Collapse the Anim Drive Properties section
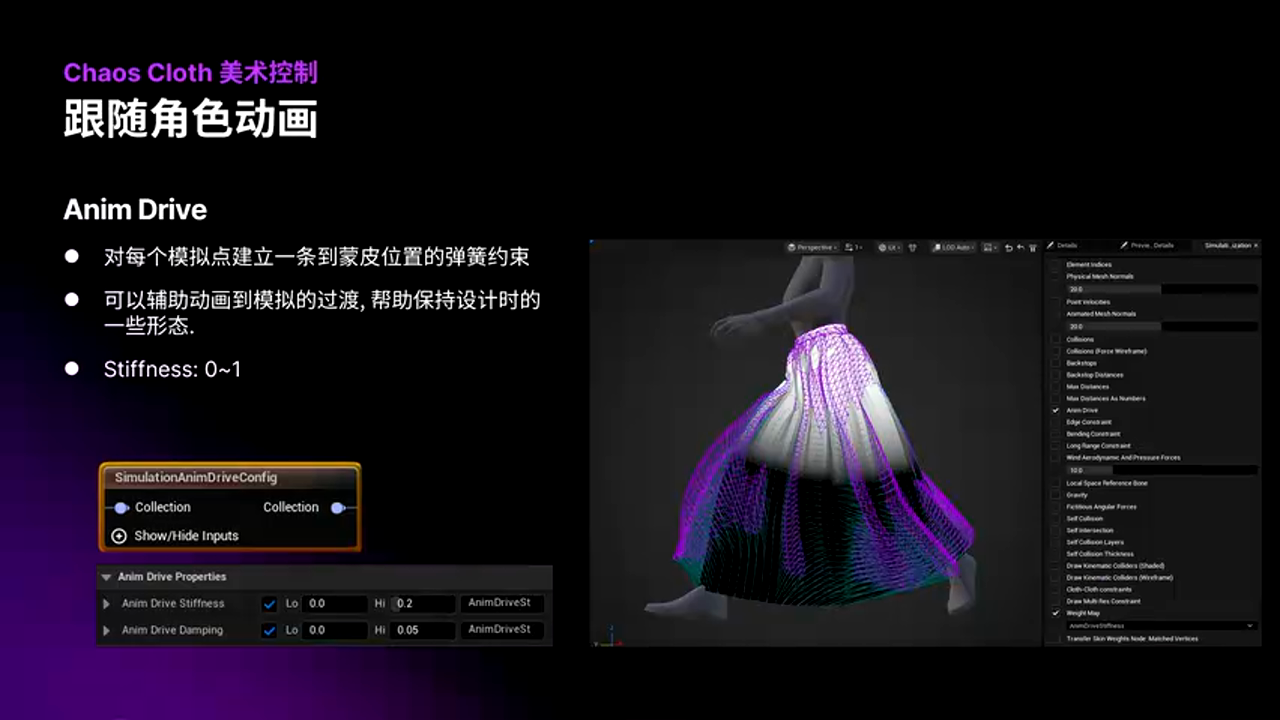 coord(107,577)
